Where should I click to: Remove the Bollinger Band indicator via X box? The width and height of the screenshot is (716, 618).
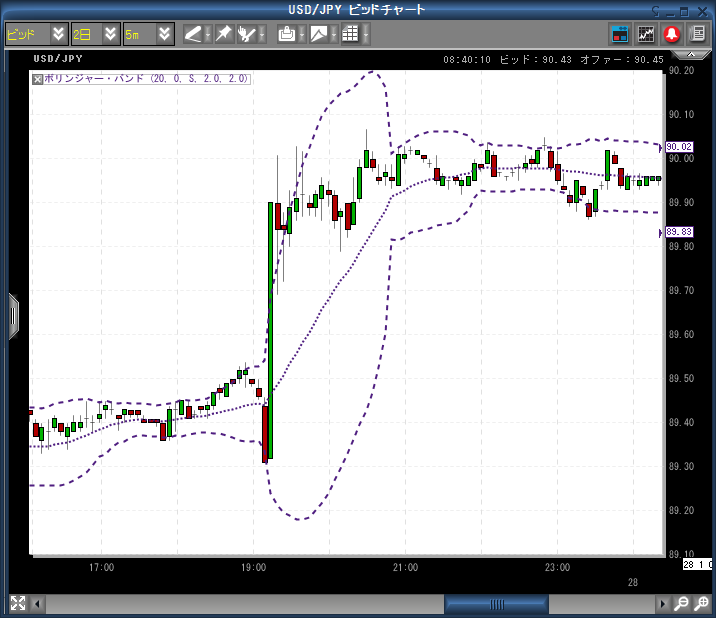point(38,79)
